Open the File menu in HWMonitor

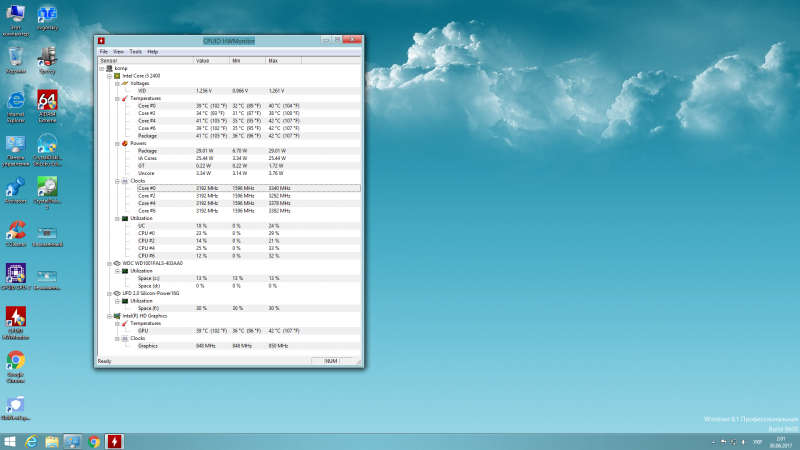click(103, 51)
